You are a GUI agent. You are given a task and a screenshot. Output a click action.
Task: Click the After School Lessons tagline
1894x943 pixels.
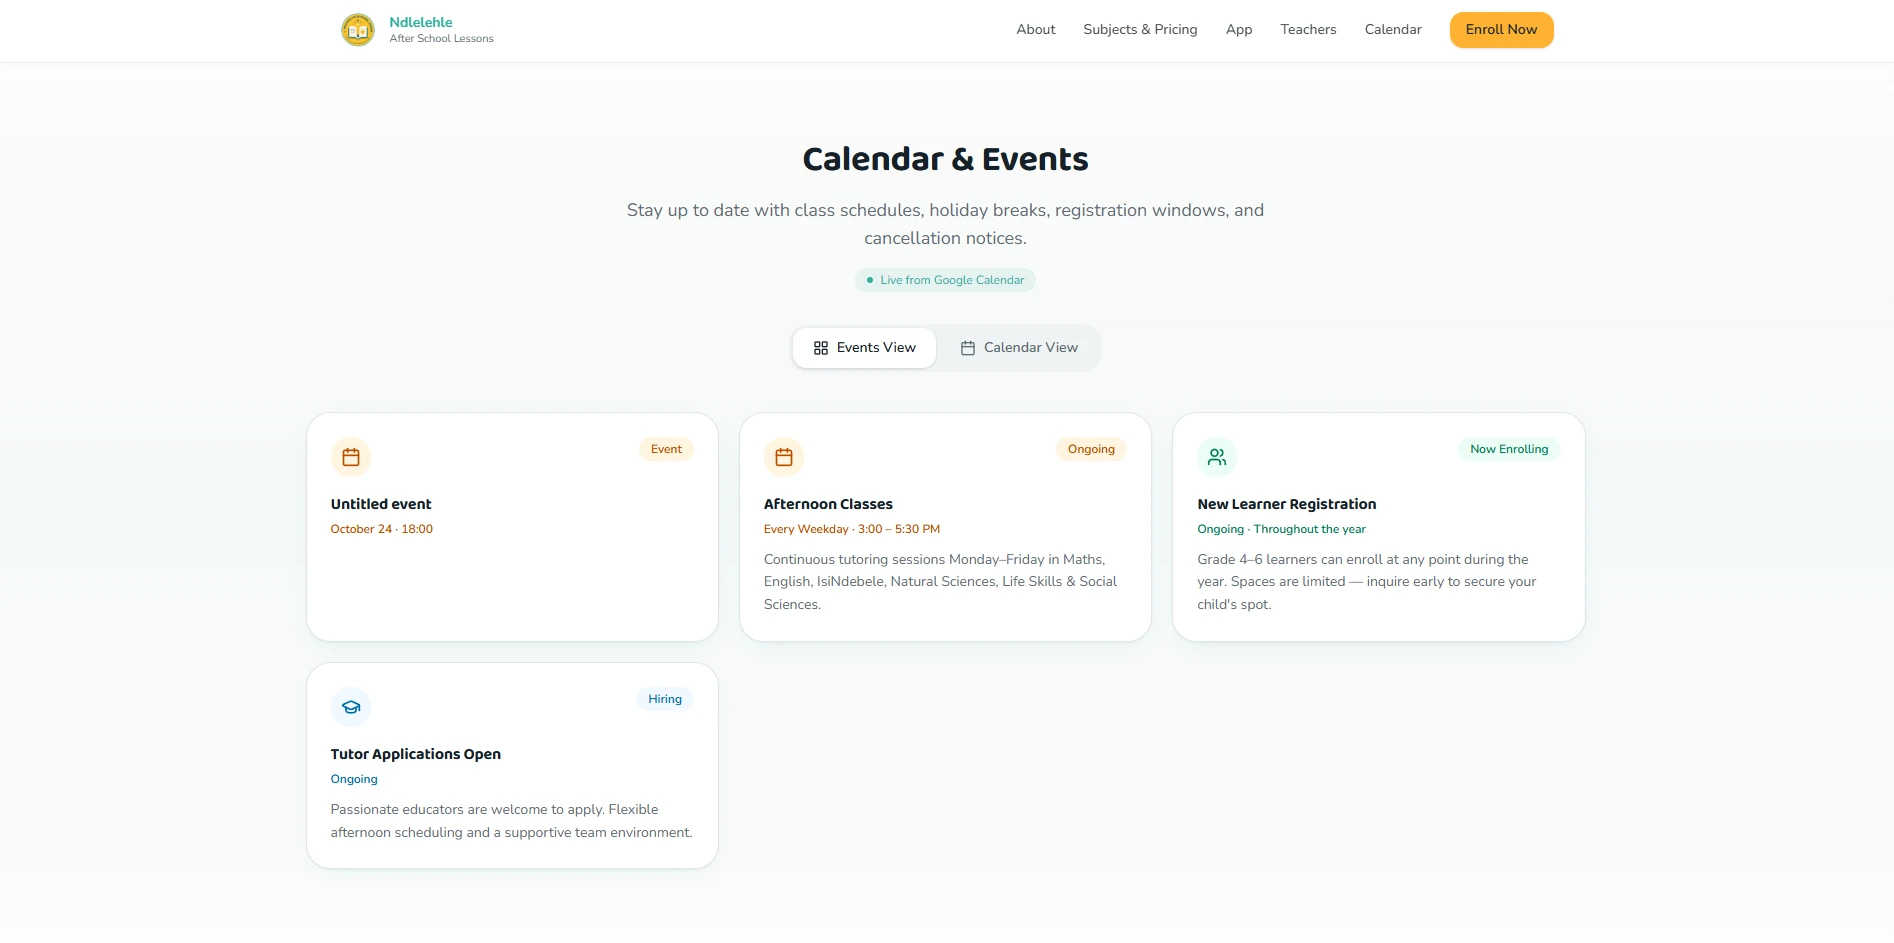coord(441,39)
